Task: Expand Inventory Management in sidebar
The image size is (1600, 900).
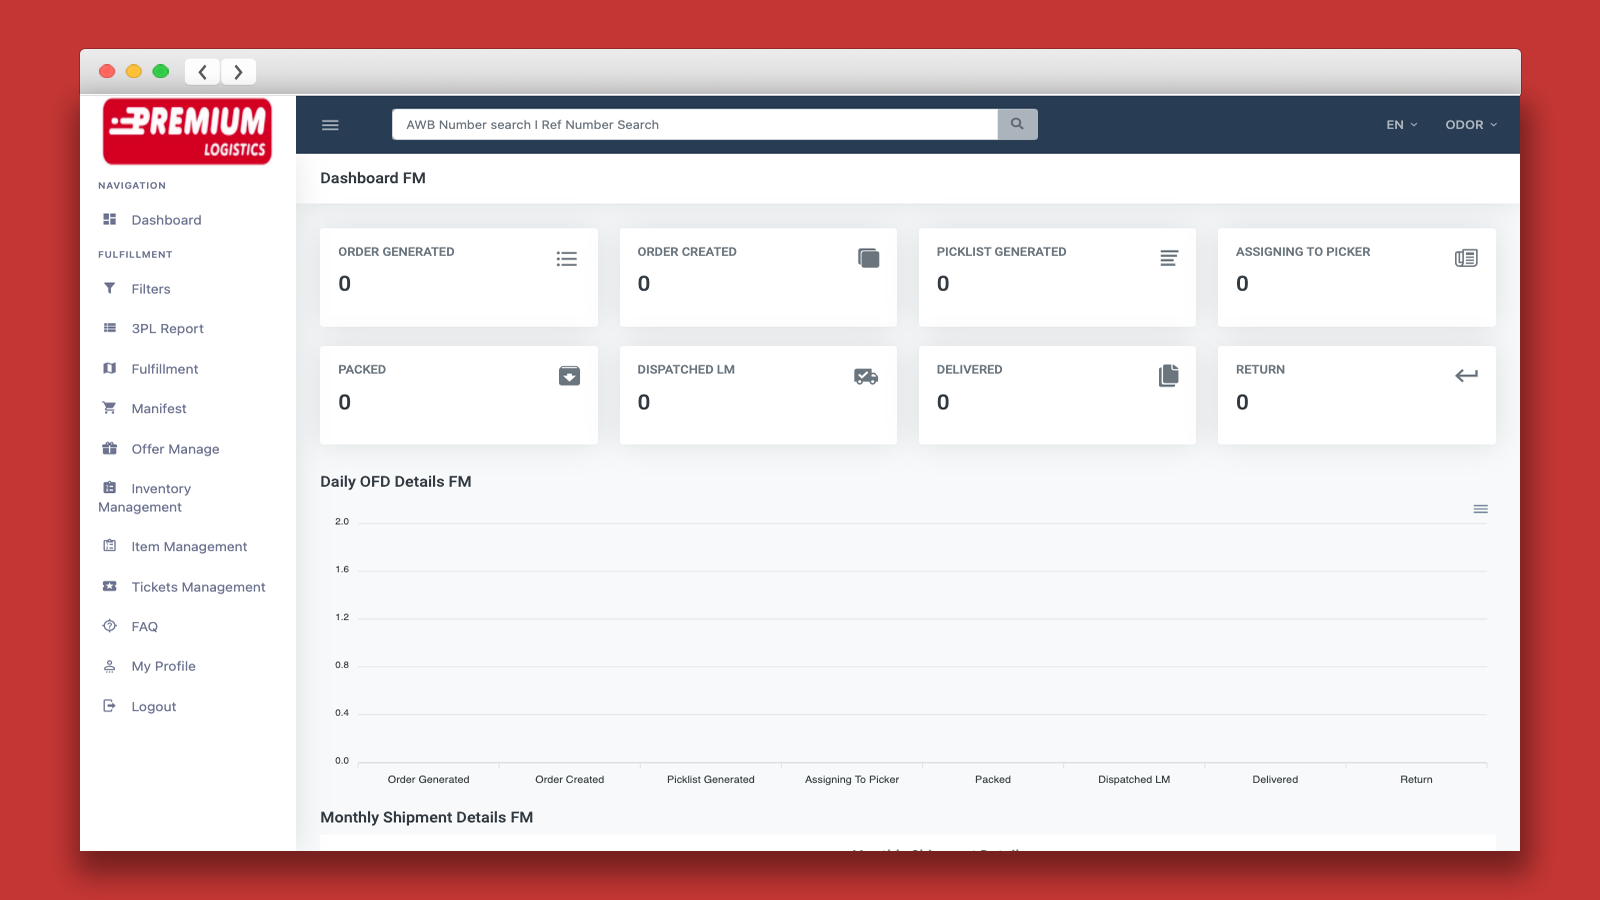Action: pyautogui.click(x=160, y=498)
